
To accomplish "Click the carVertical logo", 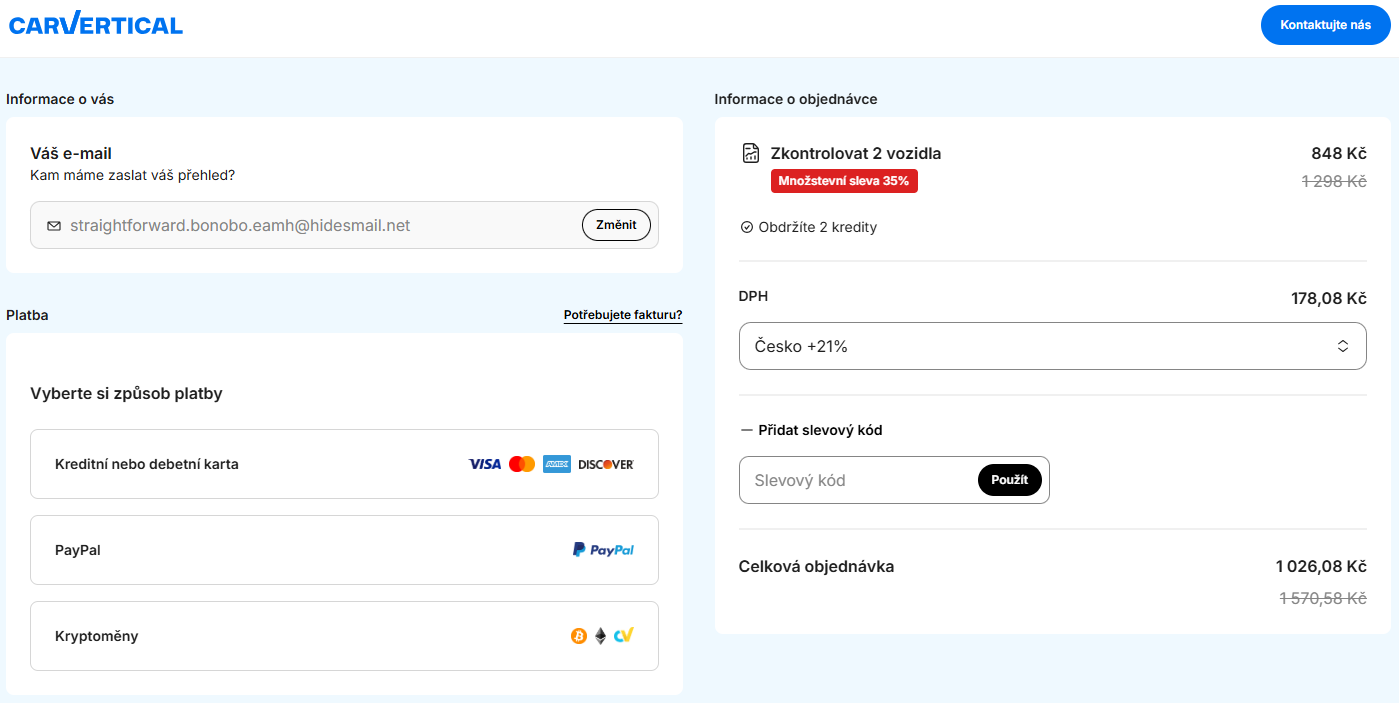I will [96, 25].
